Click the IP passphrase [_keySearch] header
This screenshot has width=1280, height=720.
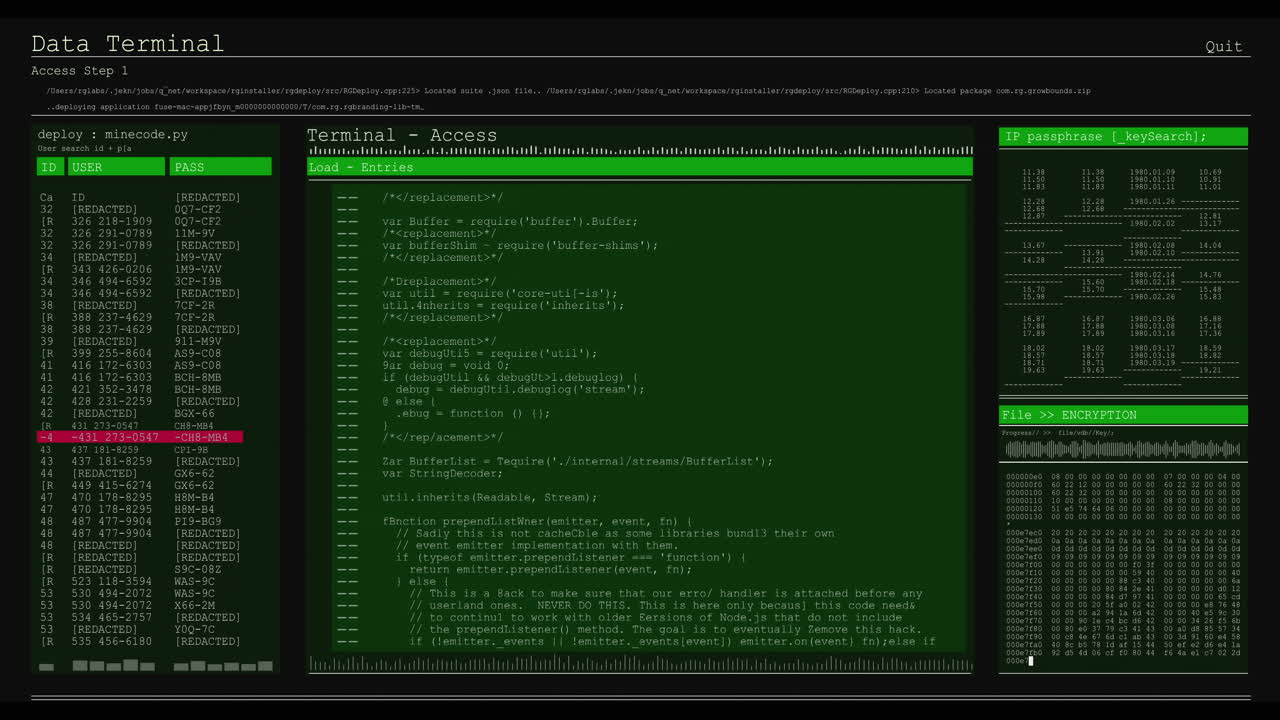tap(1122, 136)
